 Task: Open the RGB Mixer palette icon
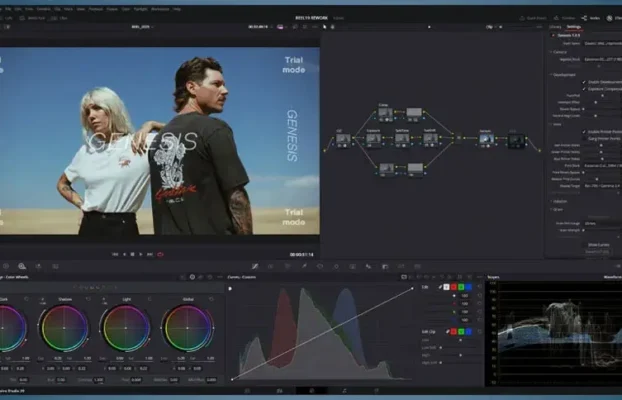(38, 266)
